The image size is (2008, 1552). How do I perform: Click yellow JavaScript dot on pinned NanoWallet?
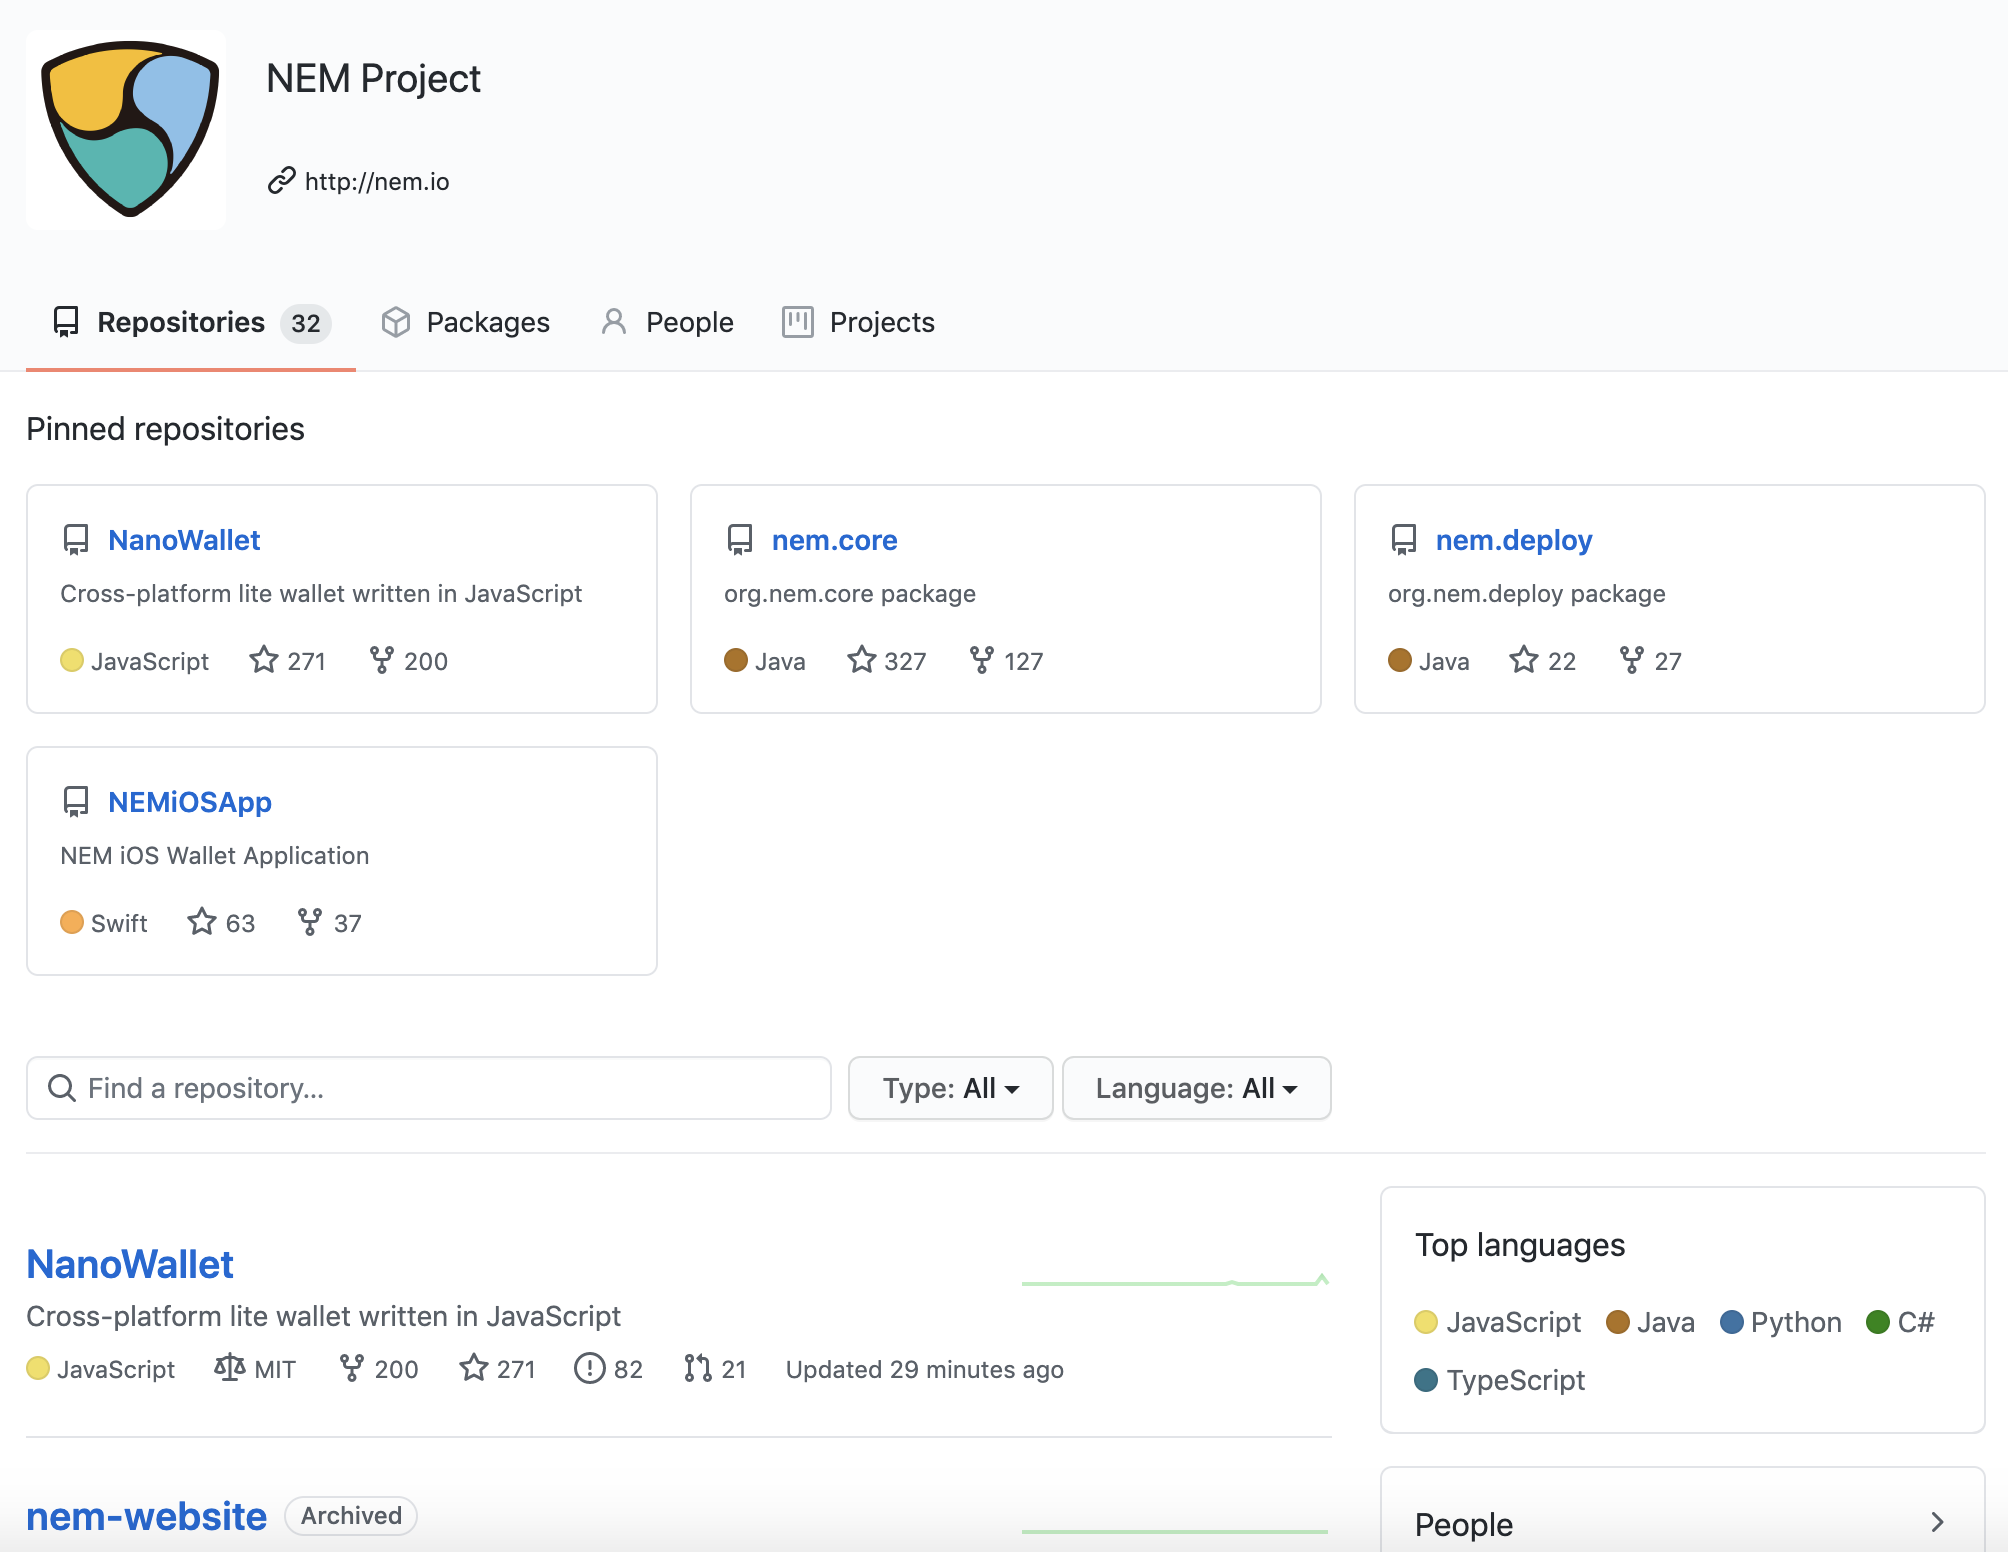pos(72,660)
